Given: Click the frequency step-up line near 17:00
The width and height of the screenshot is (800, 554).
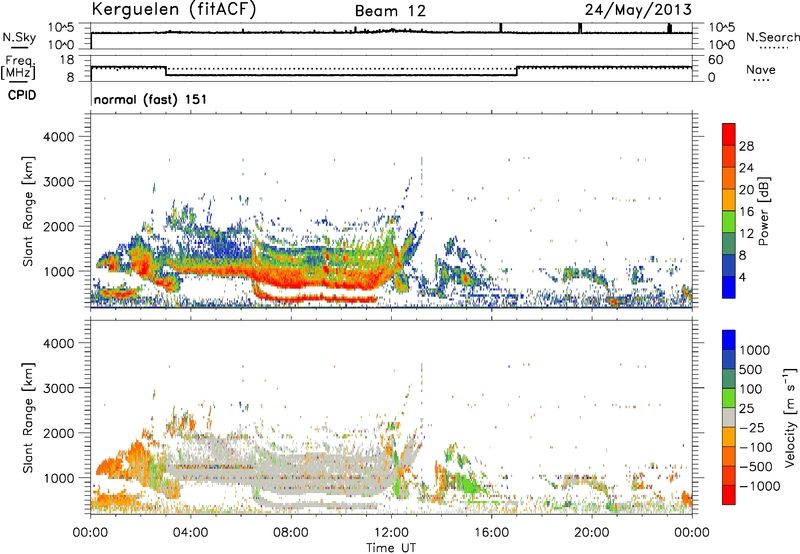Looking at the screenshot, I should [517, 71].
